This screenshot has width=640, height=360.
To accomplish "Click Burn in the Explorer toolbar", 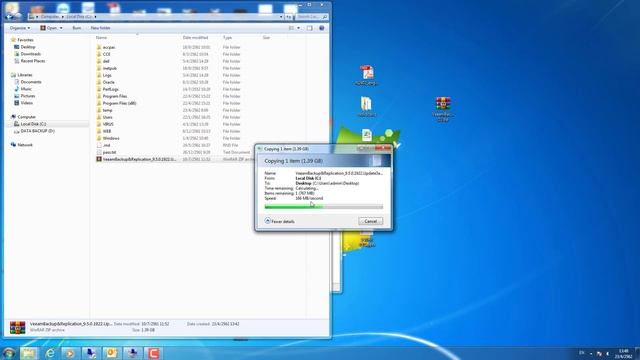I will pyautogui.click(x=76, y=28).
